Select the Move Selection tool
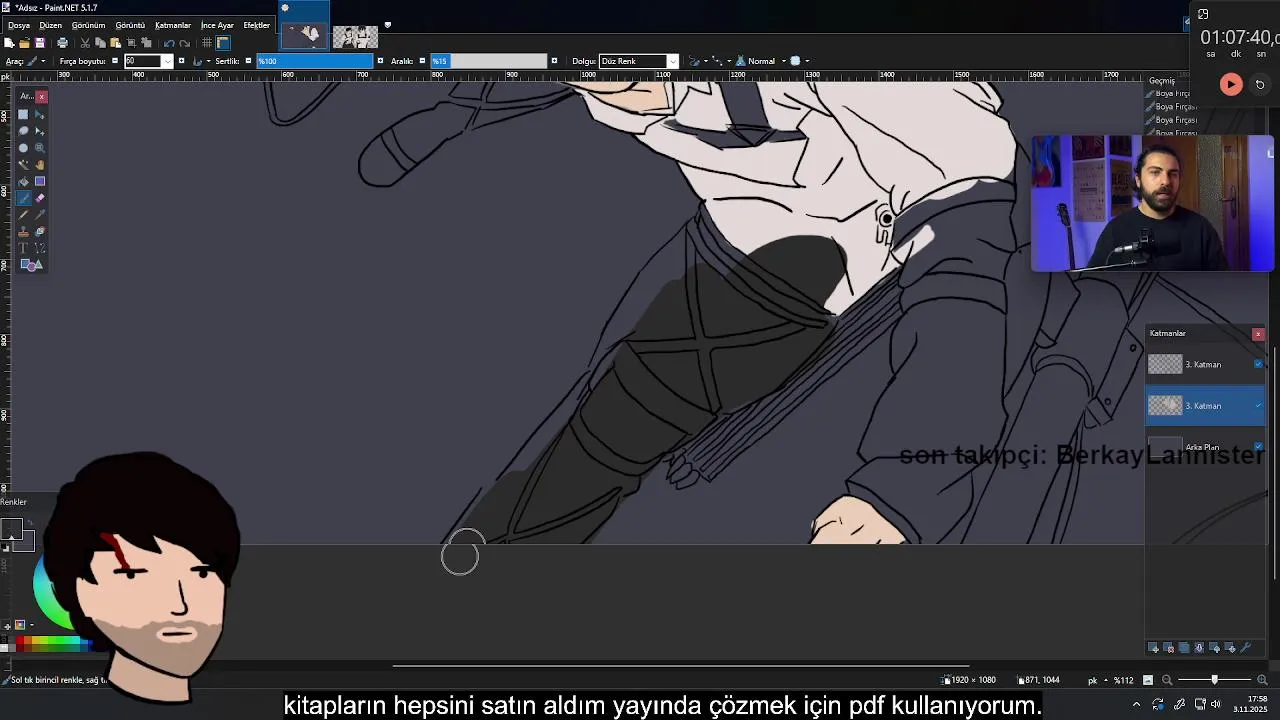 [40, 131]
